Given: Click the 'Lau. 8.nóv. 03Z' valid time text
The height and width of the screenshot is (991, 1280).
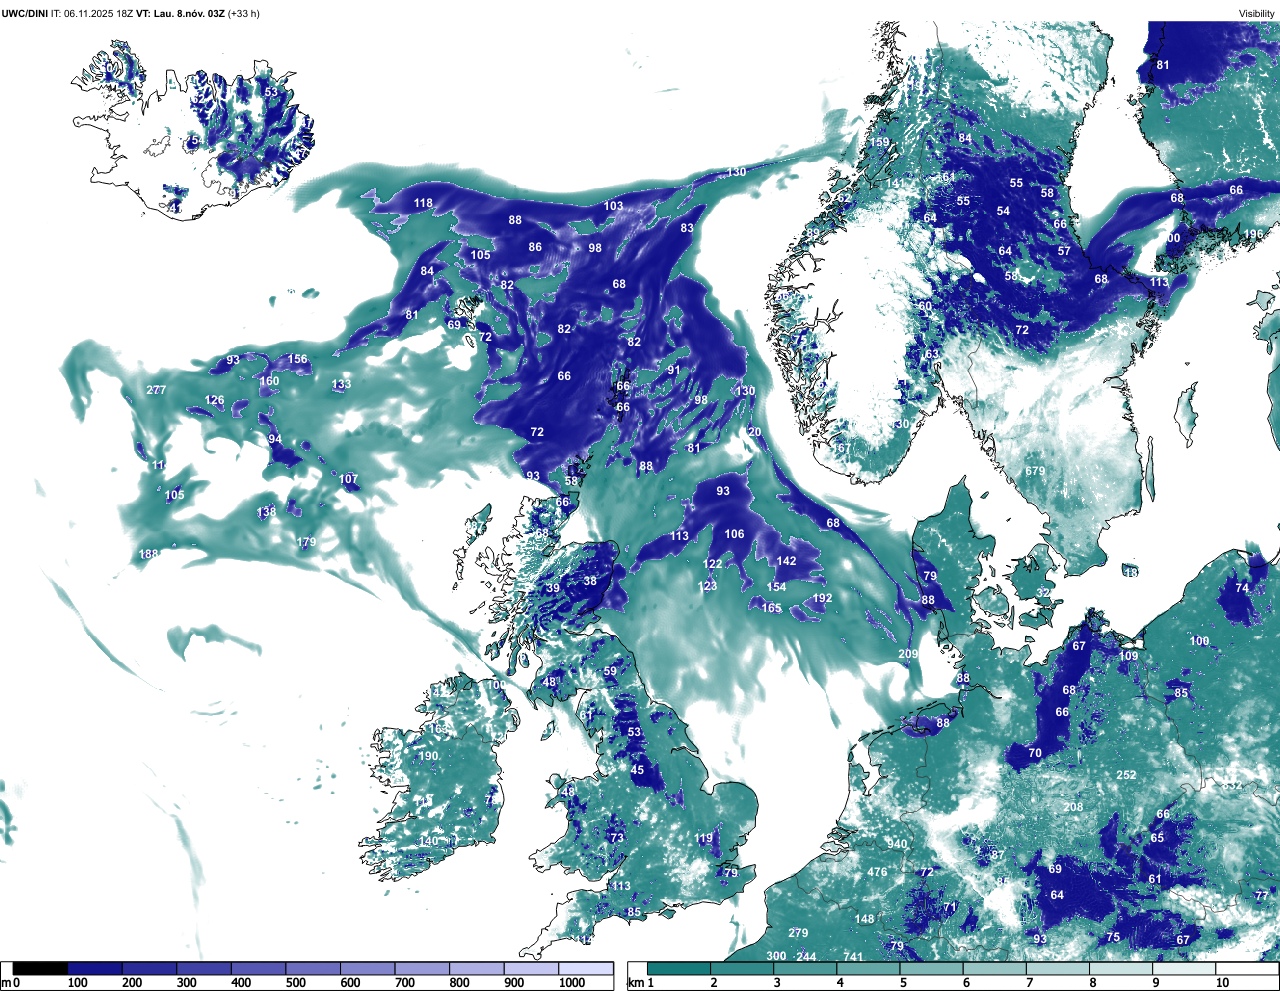Looking at the screenshot, I should pyautogui.click(x=189, y=13).
